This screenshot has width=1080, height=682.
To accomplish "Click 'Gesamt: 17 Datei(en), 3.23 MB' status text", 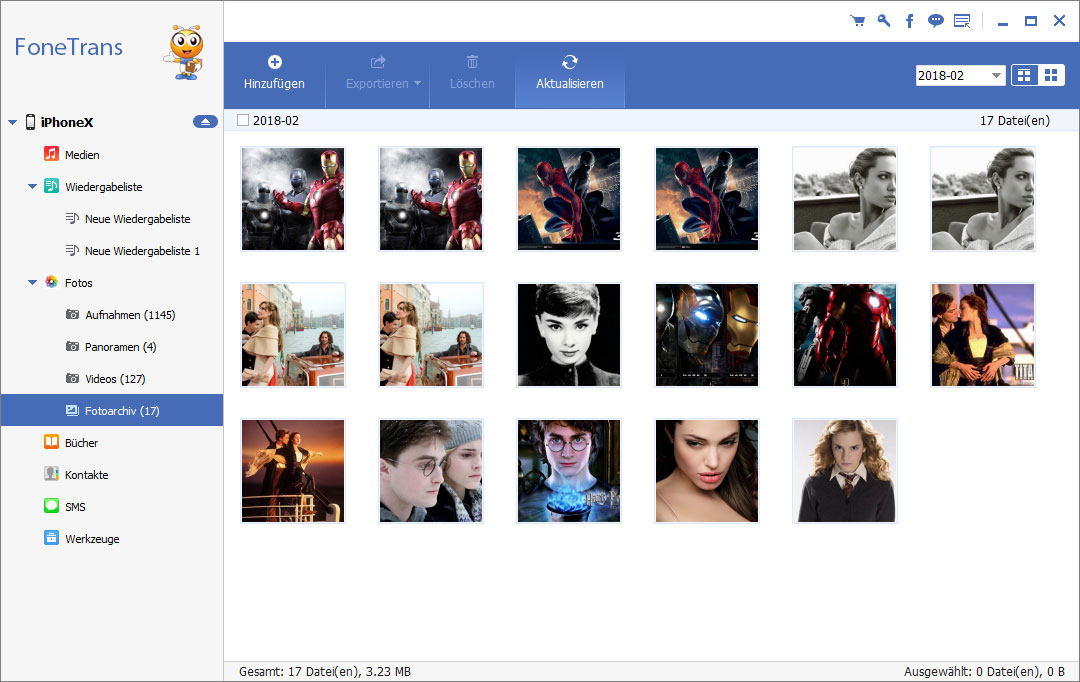I will (324, 672).
